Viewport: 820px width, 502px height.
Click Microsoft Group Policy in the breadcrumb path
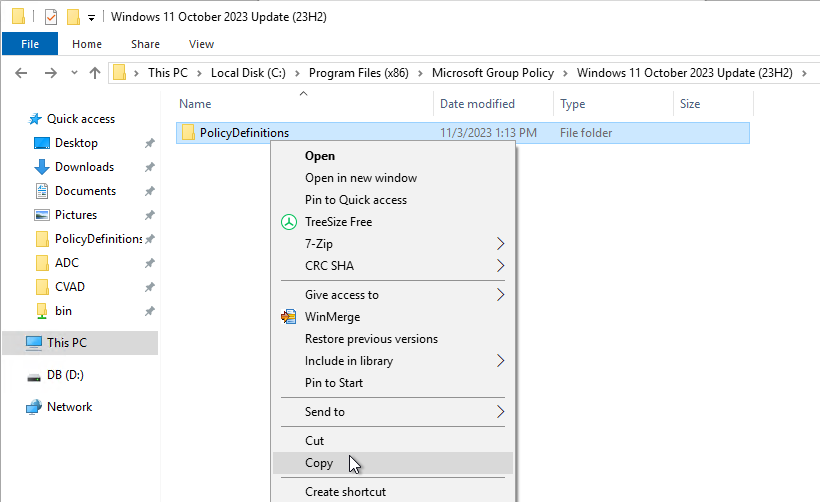pos(493,73)
